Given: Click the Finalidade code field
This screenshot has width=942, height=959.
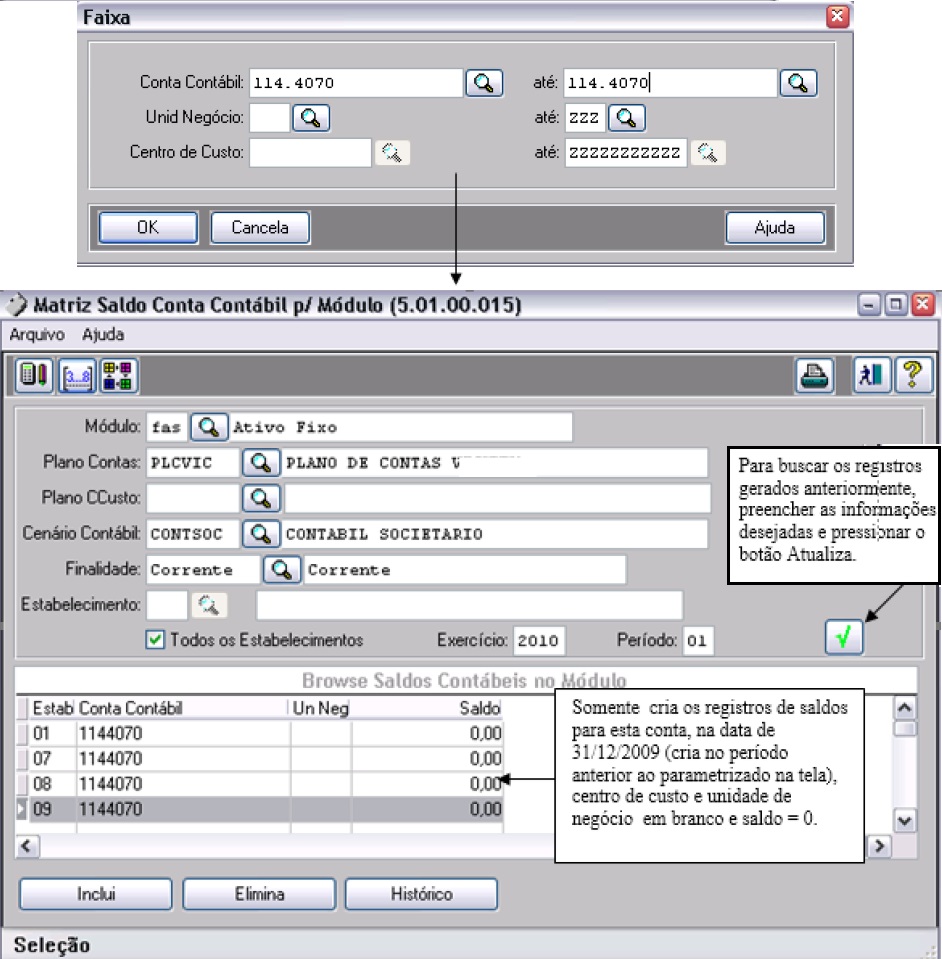Looking at the screenshot, I should click(x=203, y=569).
